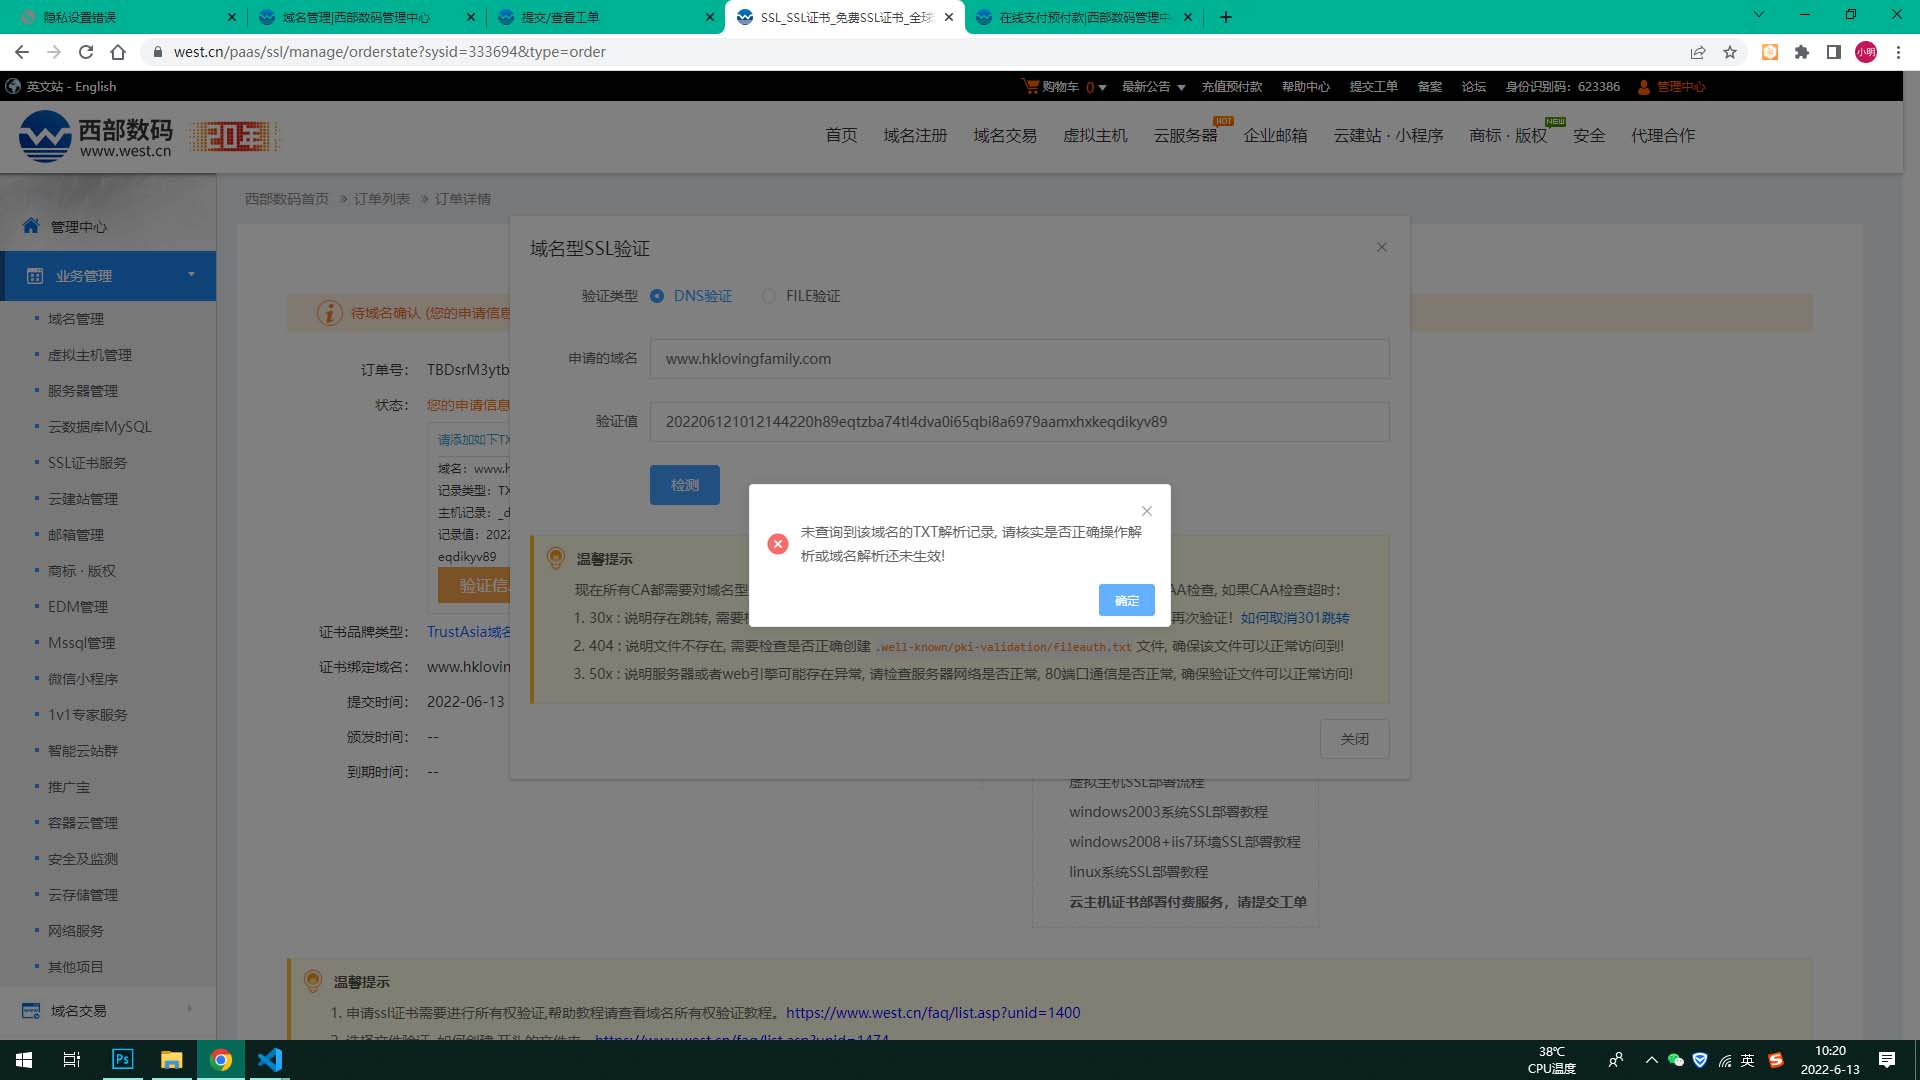The image size is (1920, 1080).
Task: Click 订单列表 breadcrumb link
Action: coord(381,199)
